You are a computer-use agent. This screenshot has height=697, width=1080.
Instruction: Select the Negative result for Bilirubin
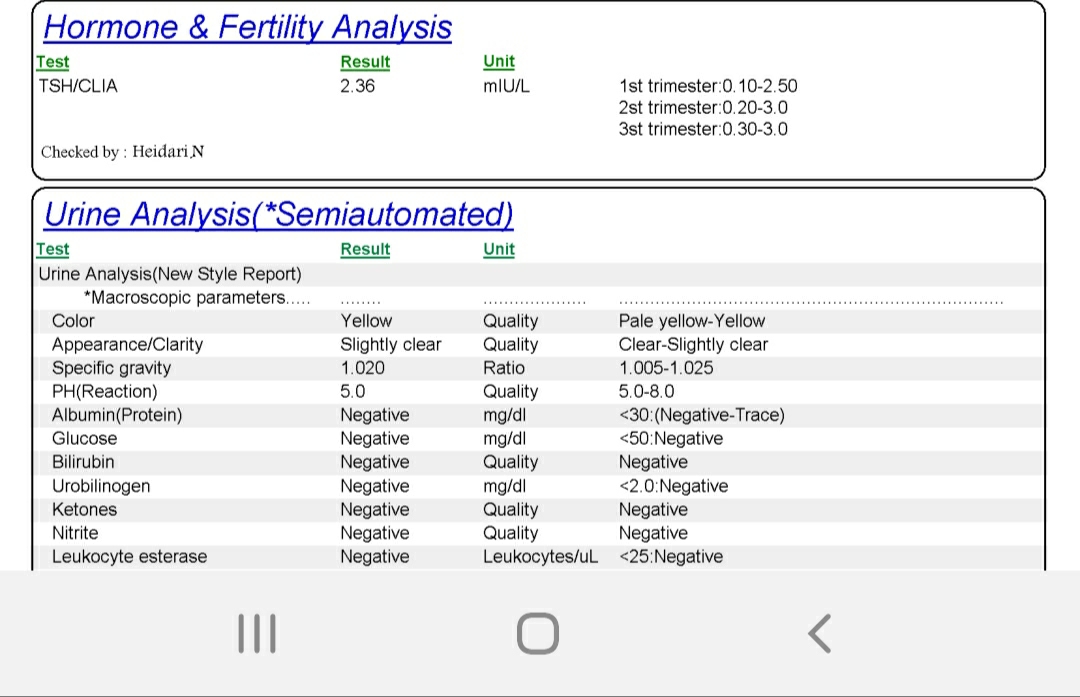pyautogui.click(x=375, y=462)
